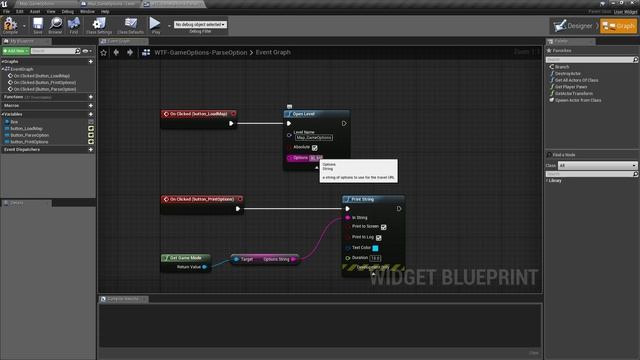
Task: Open the Debug menu
Action: click(67, 11)
